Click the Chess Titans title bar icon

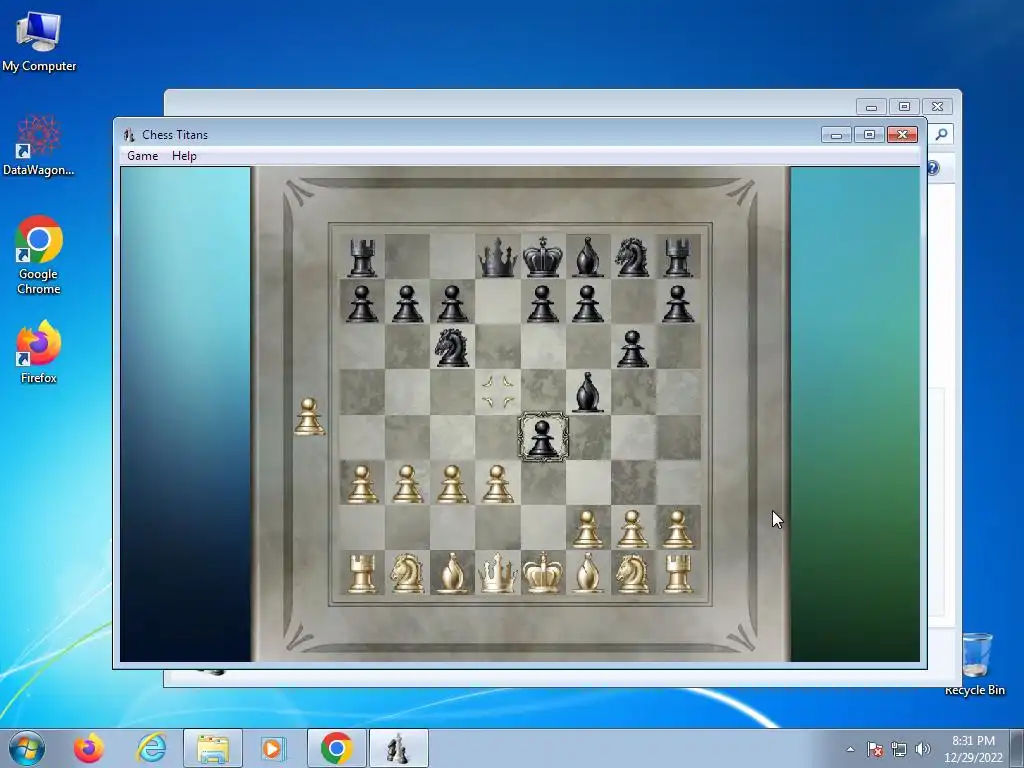pyautogui.click(x=129, y=135)
